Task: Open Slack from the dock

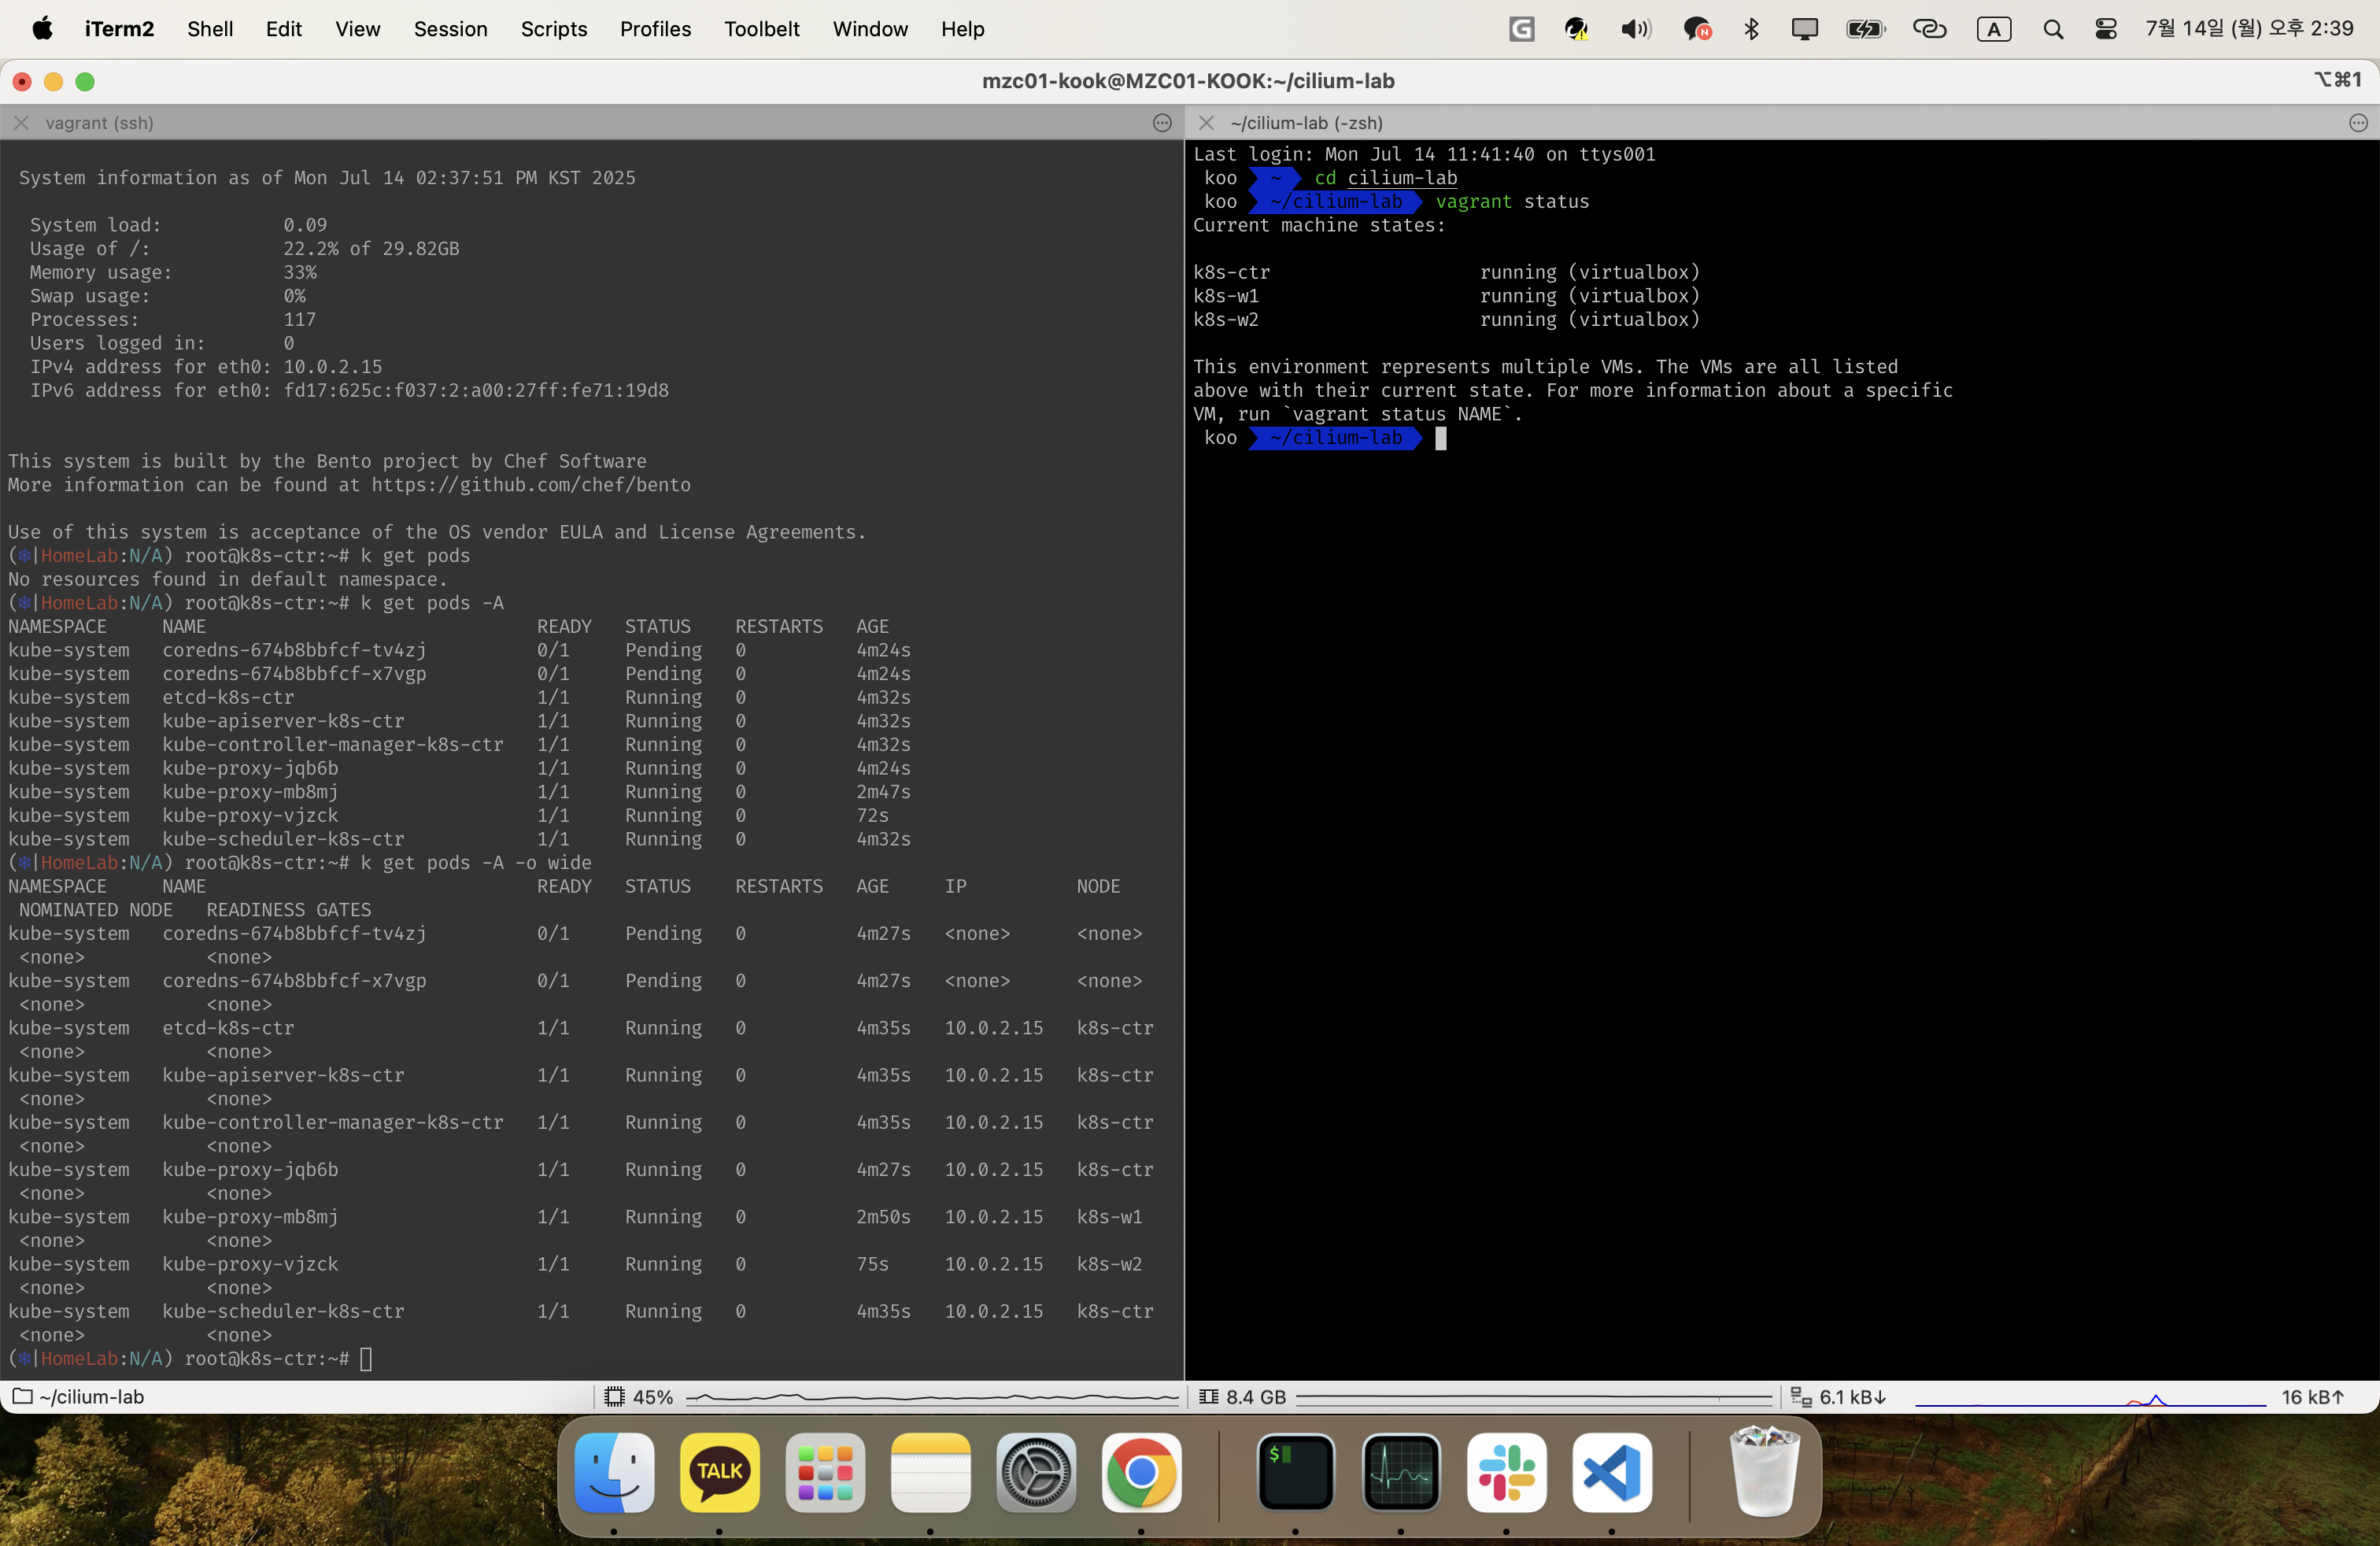Action: point(1506,1472)
